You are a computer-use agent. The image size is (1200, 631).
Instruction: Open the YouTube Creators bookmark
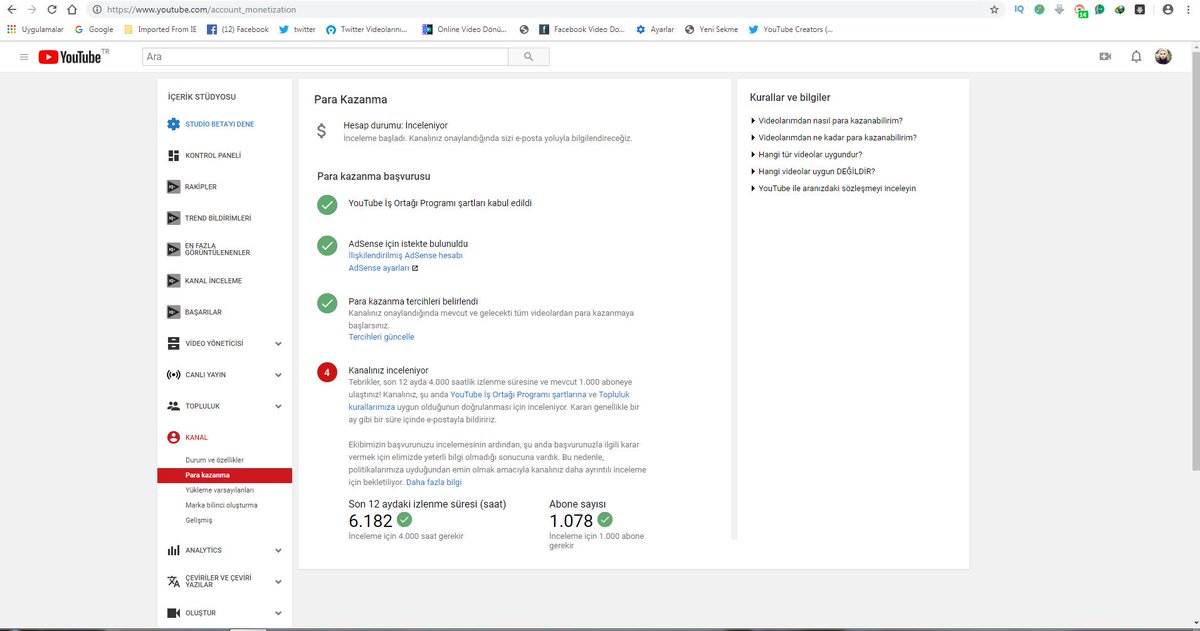click(x=790, y=29)
